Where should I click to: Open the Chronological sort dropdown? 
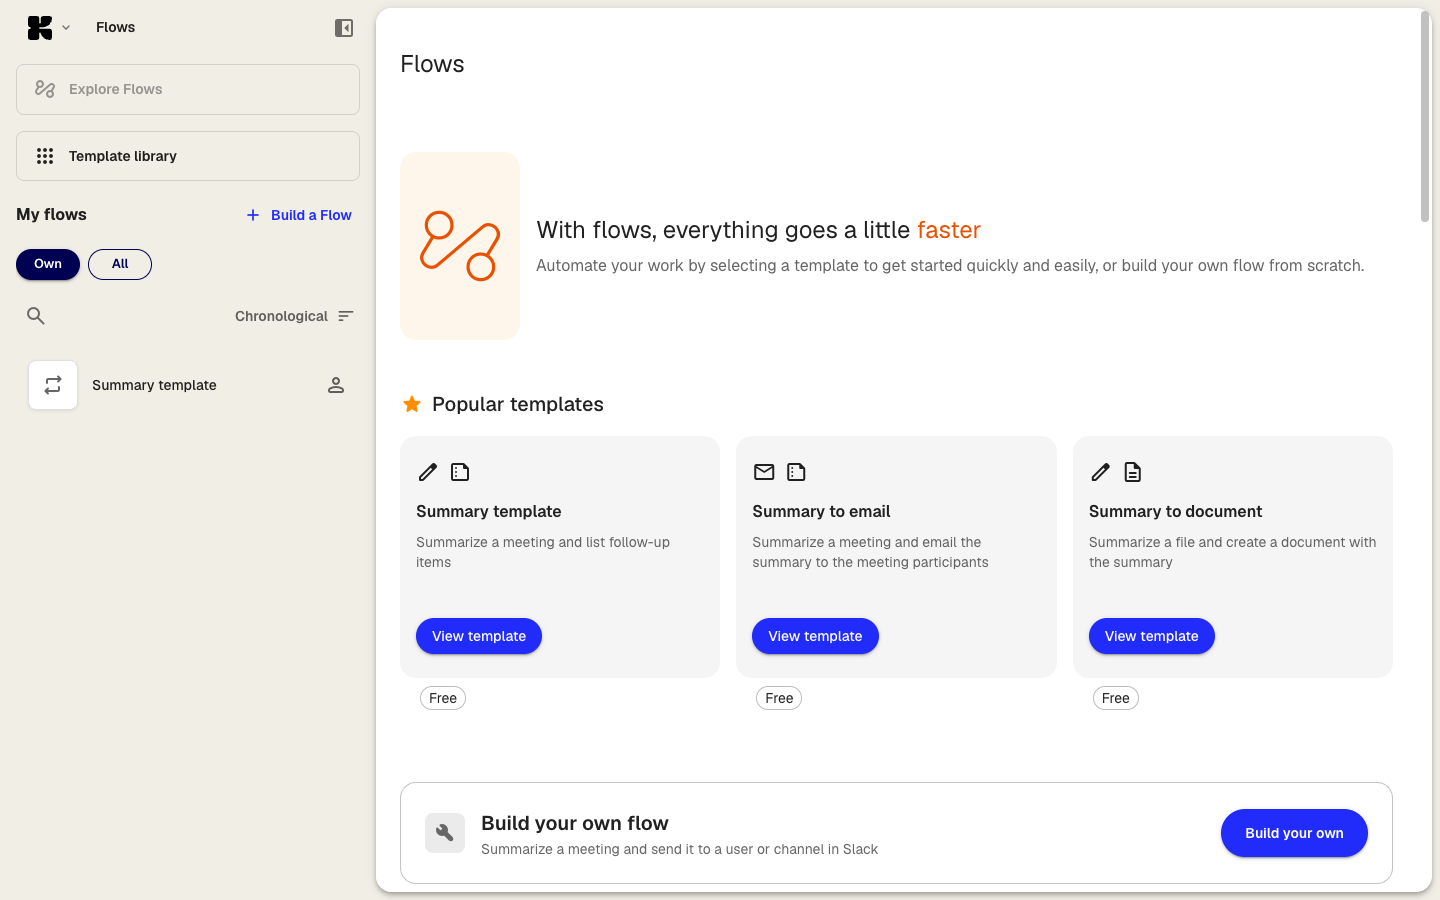[292, 315]
